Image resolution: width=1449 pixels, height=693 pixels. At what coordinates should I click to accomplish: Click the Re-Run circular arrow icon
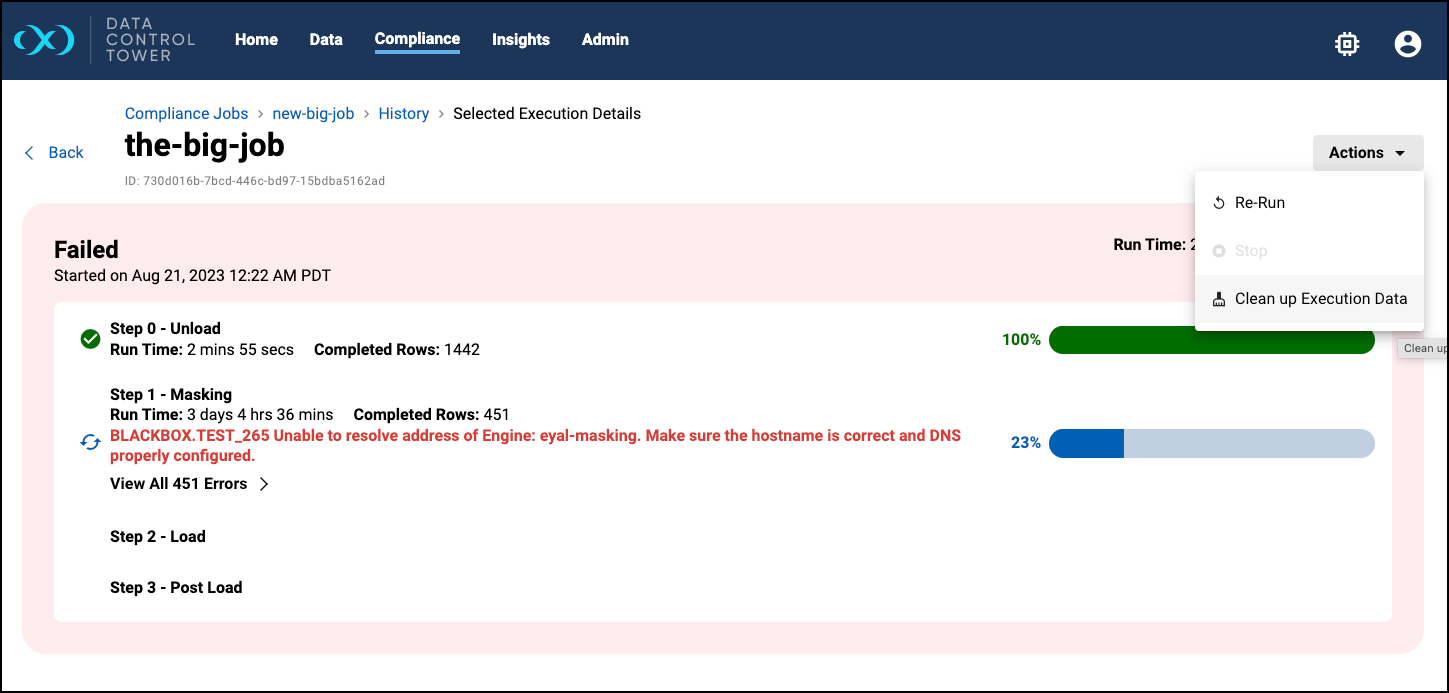coord(1218,203)
